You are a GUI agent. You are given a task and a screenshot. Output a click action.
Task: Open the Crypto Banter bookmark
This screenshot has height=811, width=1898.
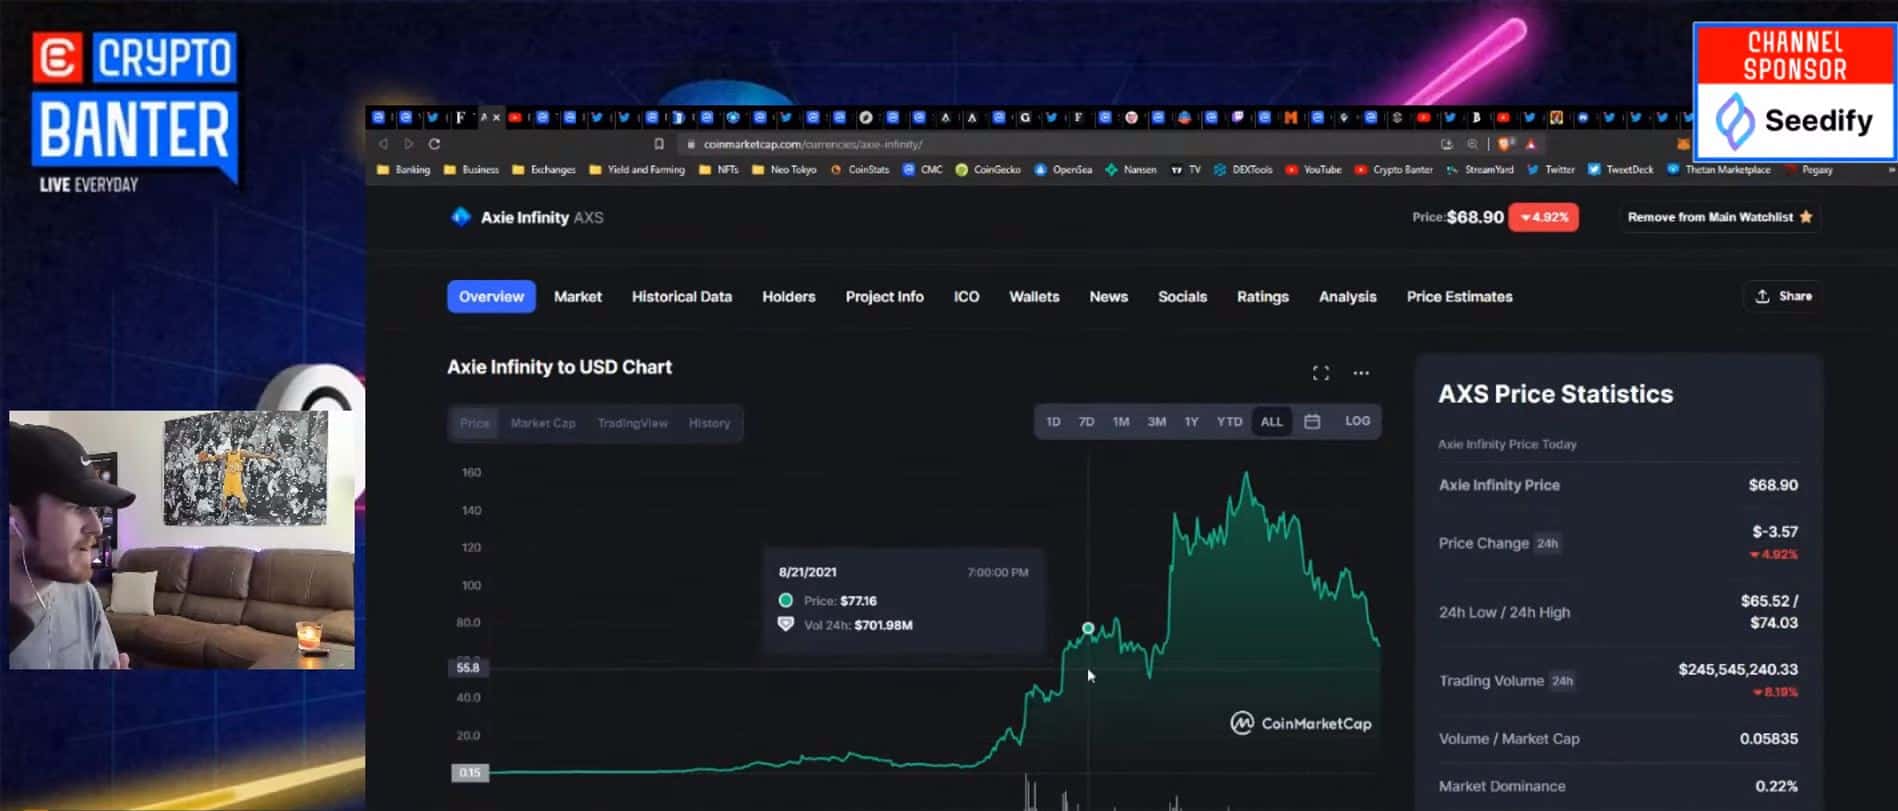coord(1393,170)
